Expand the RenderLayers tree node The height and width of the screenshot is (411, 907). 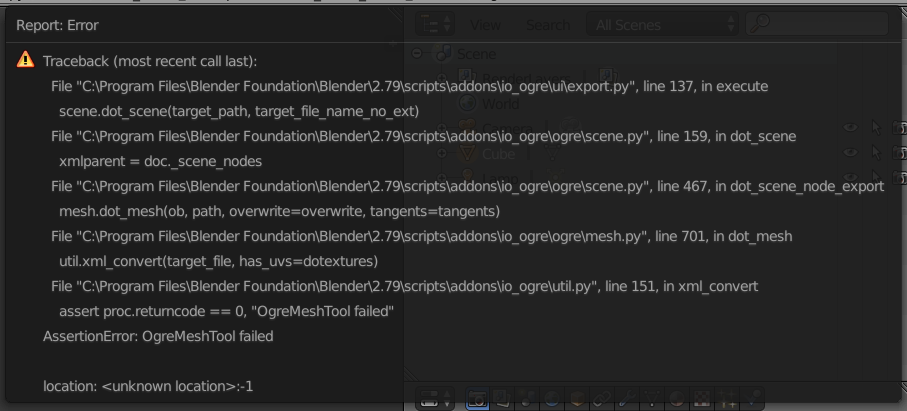[x=441, y=78]
